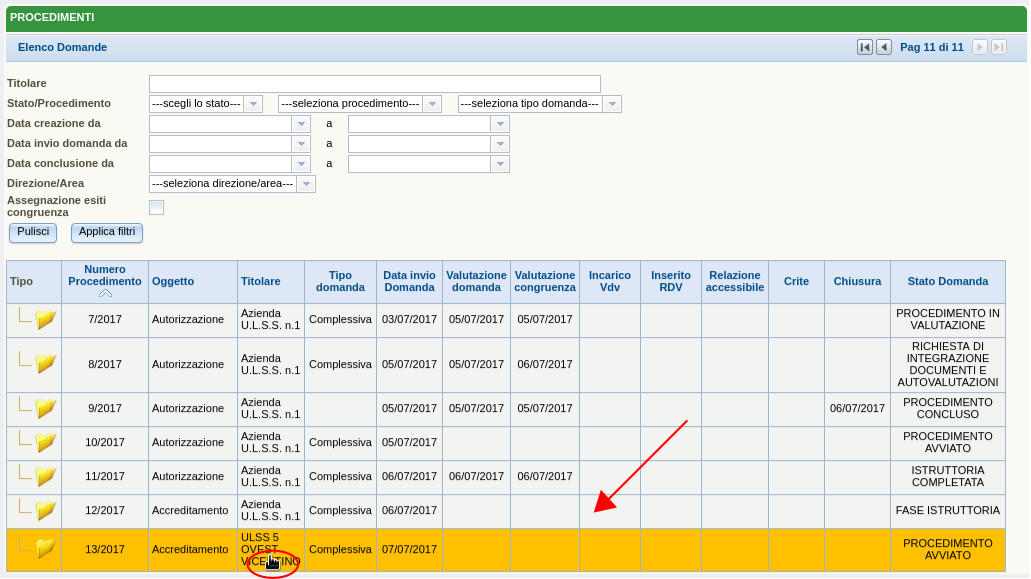Open the 'seleziona procedimento' dropdown
Screen dimensions: 1031x579
point(432,104)
